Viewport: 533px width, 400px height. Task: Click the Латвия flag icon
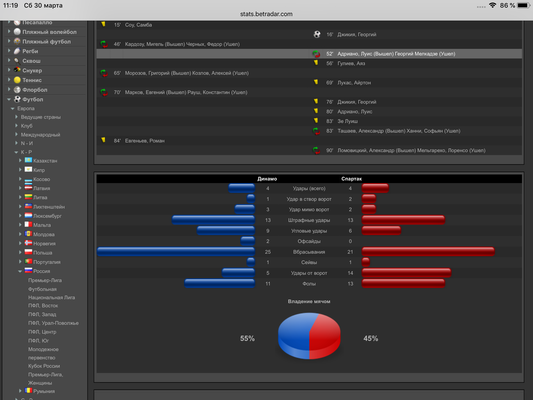pyautogui.click(x=28, y=187)
